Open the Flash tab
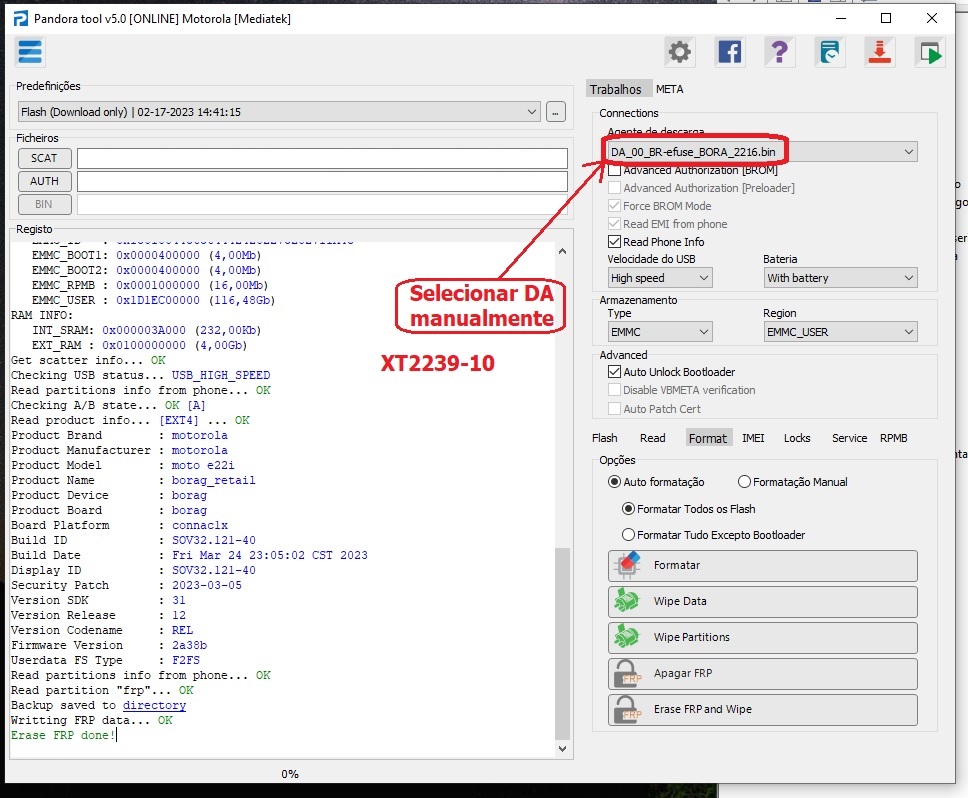 click(604, 438)
